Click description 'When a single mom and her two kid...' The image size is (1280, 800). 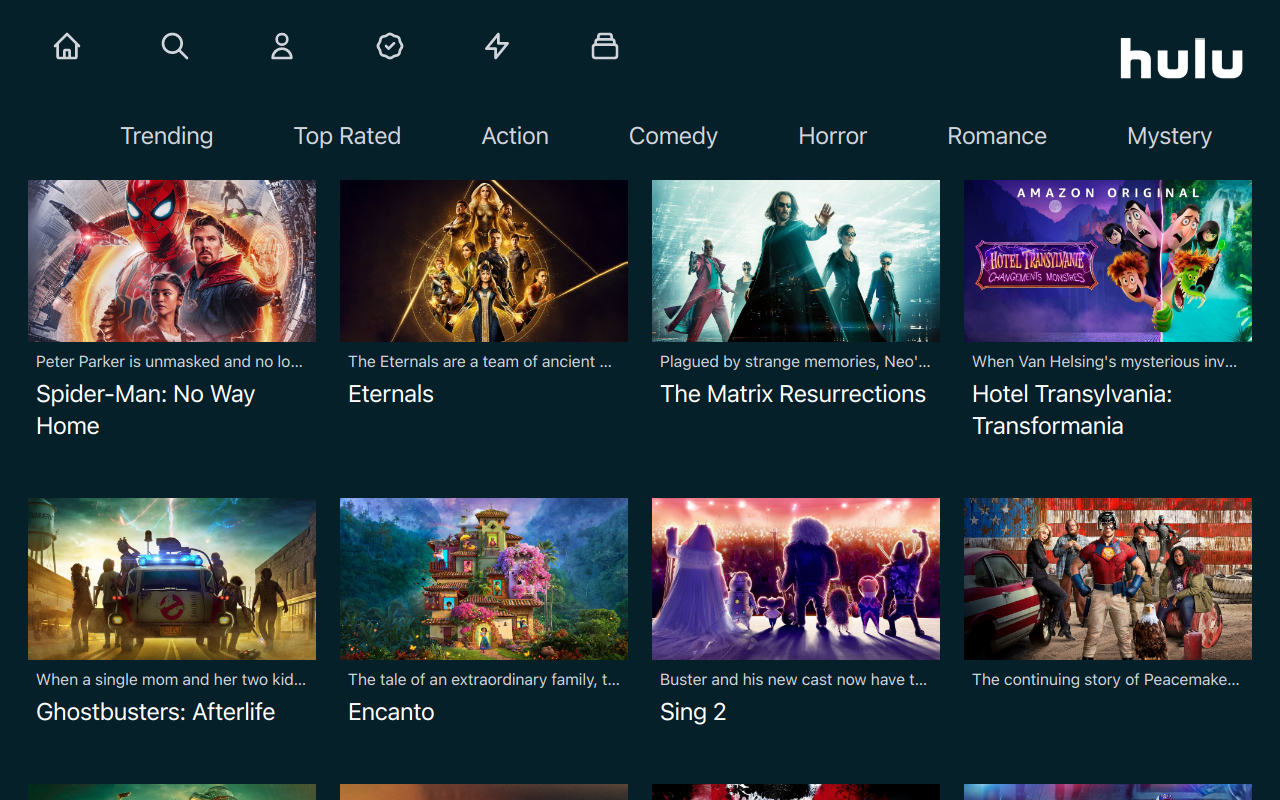tap(171, 679)
